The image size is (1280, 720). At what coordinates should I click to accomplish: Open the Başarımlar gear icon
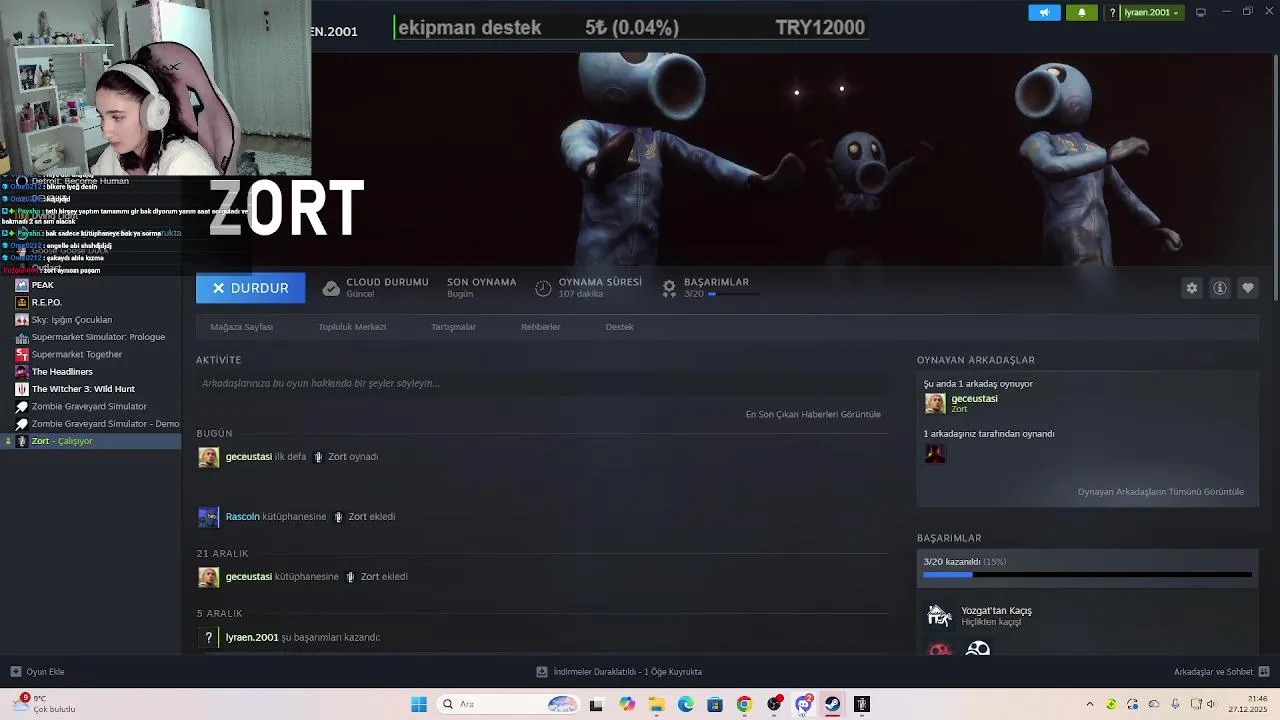pos(669,288)
